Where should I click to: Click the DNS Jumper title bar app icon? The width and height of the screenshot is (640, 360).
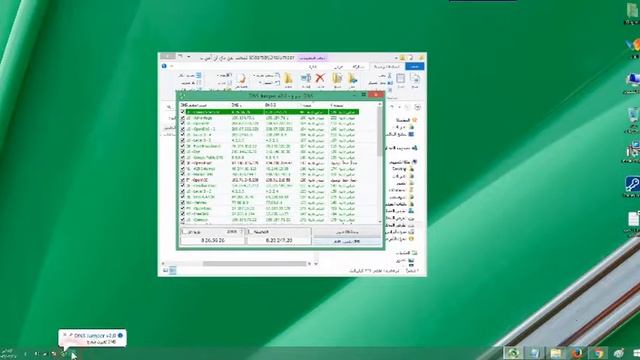click(182, 96)
